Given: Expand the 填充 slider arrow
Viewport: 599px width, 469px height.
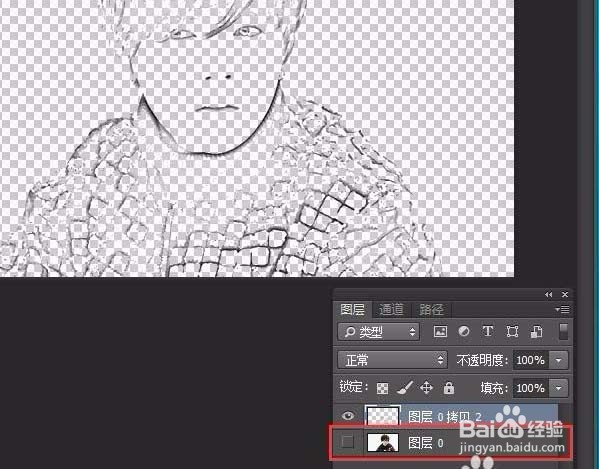Looking at the screenshot, I should tap(559, 388).
